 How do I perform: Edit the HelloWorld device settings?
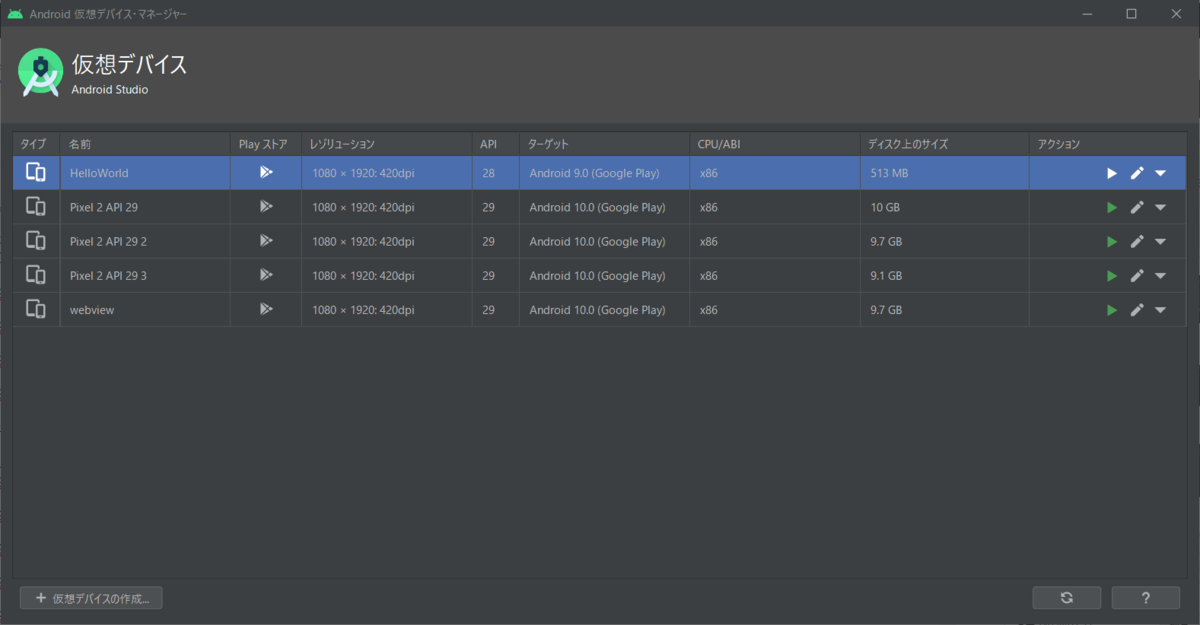(1137, 173)
